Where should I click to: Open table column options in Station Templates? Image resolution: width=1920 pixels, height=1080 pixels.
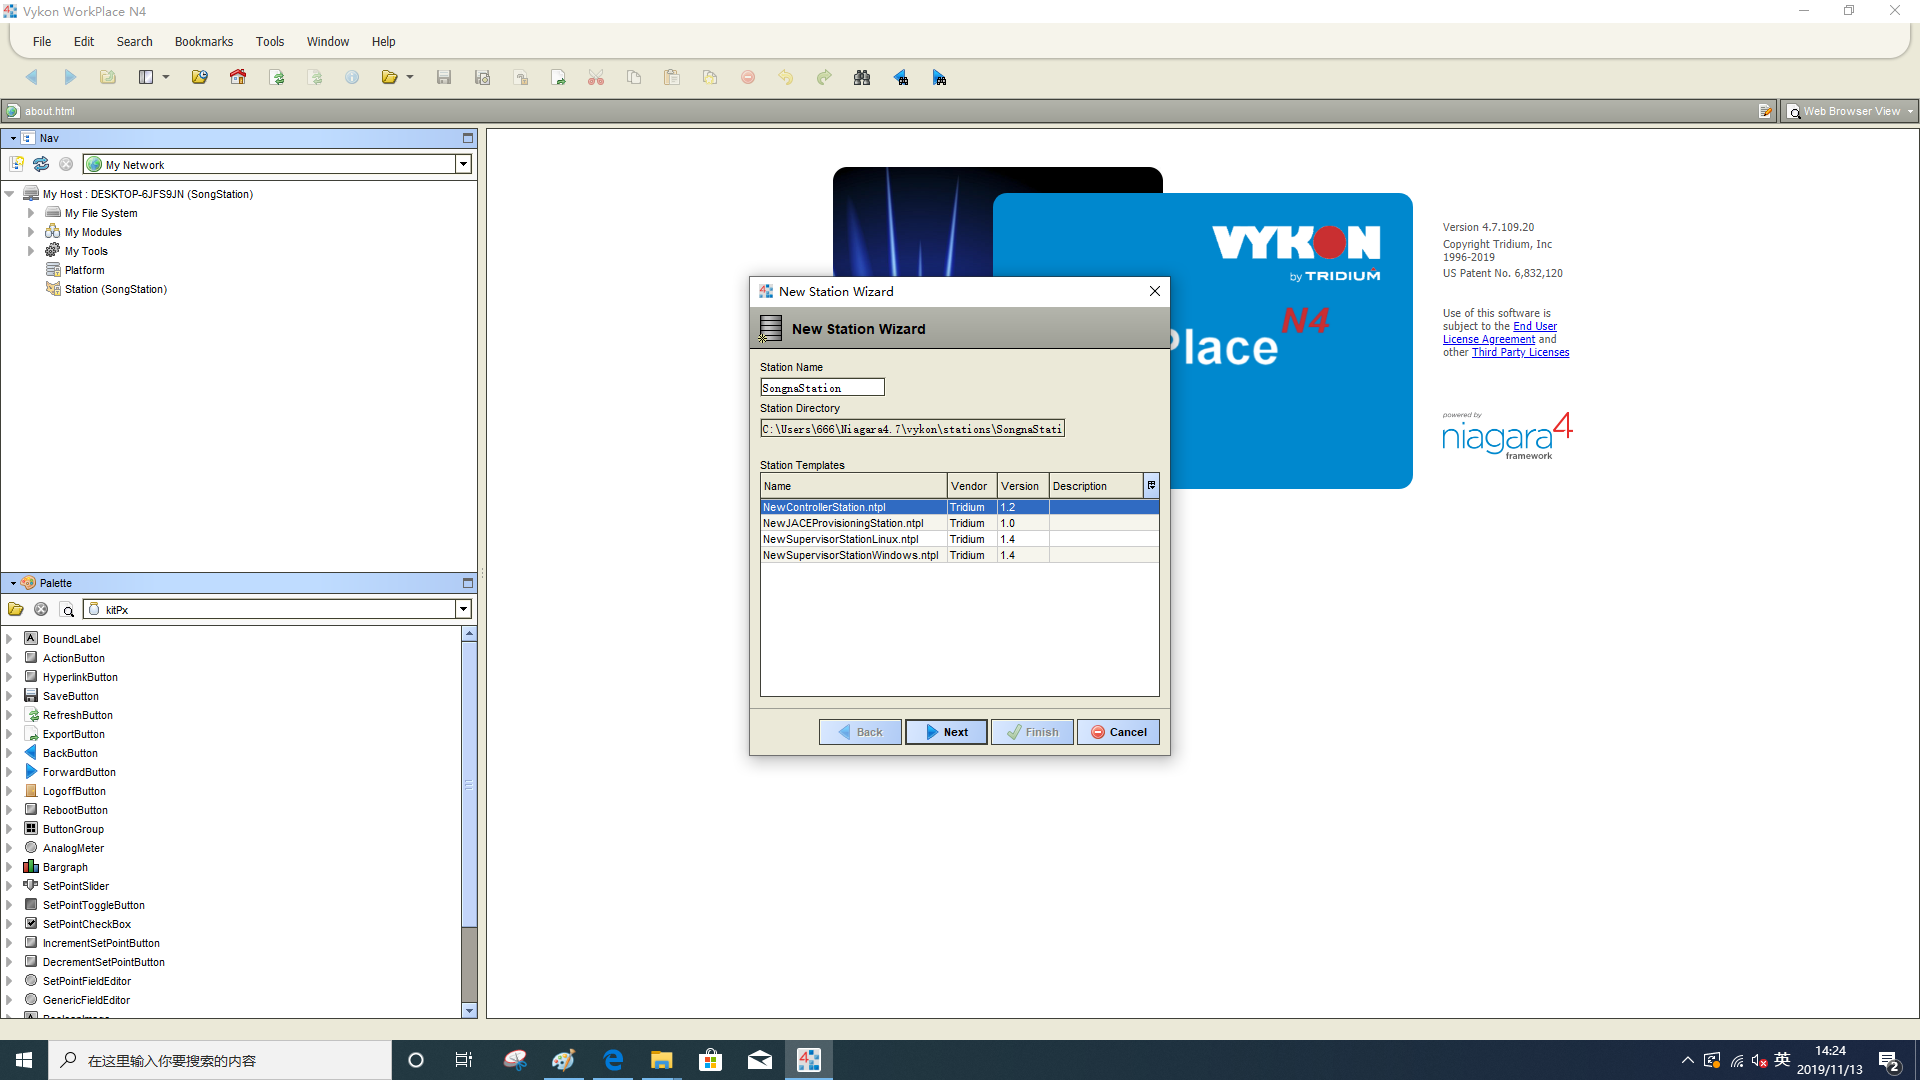[1151, 485]
